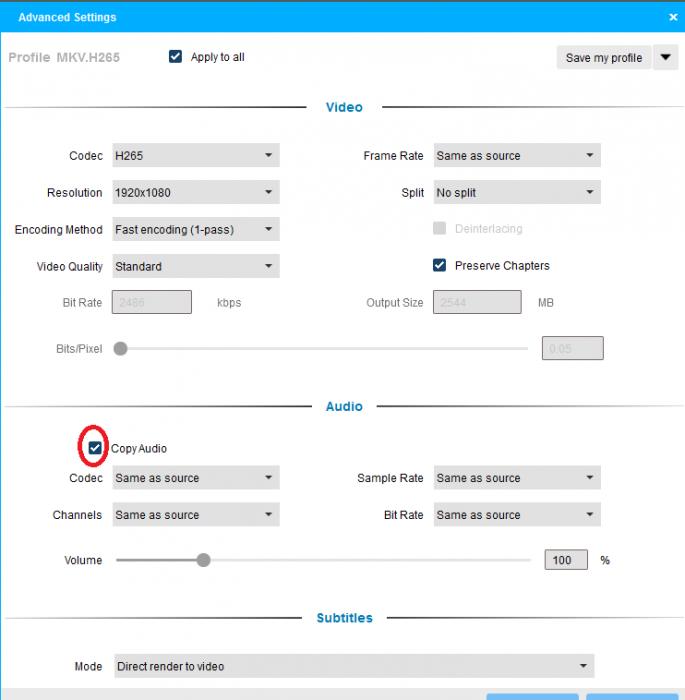The image size is (685, 700).
Task: Open the arrow menu beside Save my profile
Action: 666,58
